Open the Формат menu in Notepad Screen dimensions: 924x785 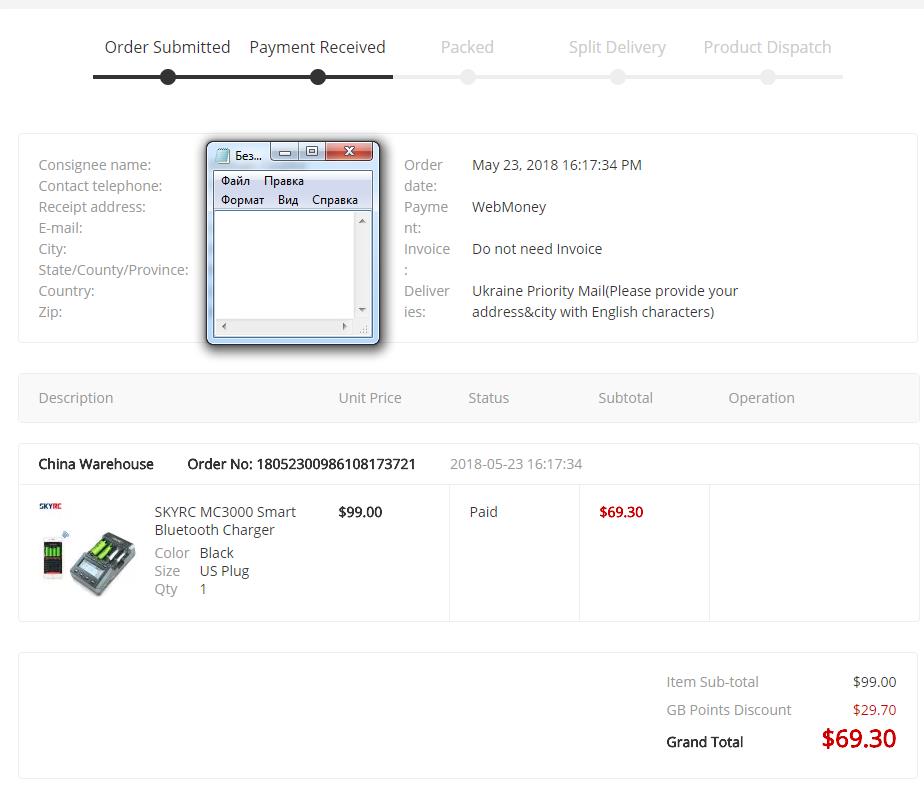[x=242, y=200]
